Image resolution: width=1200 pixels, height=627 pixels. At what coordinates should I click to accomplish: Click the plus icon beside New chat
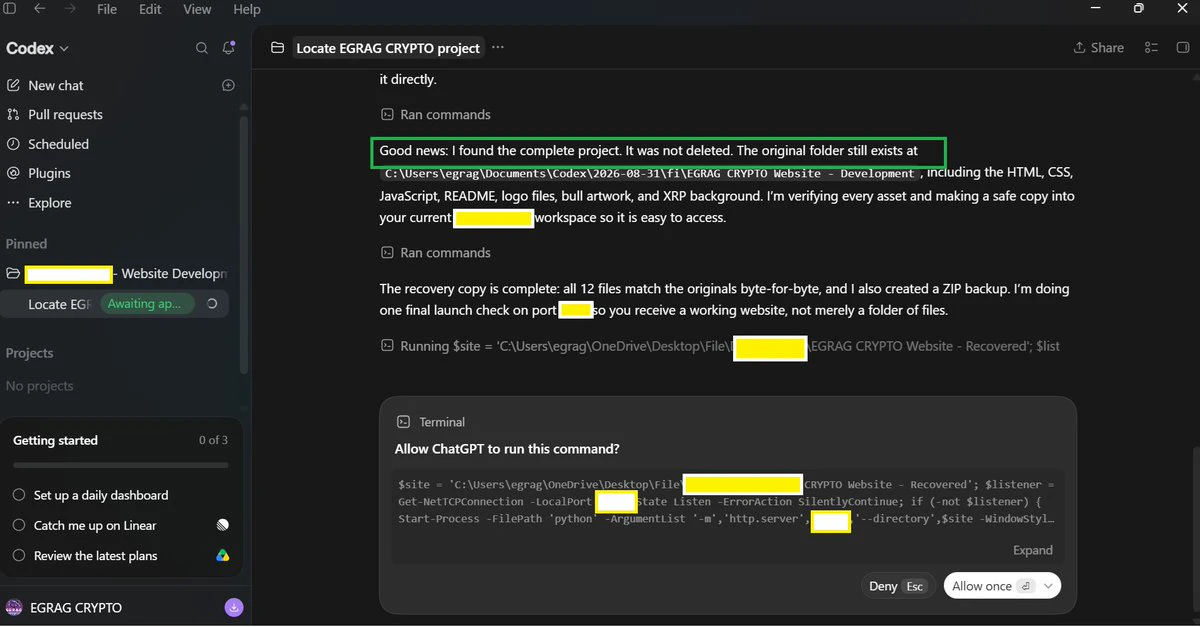tap(228, 86)
